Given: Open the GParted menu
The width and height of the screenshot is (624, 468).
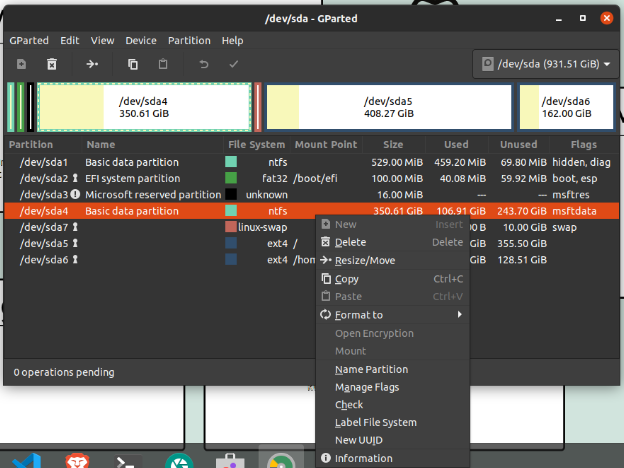Looking at the screenshot, I should coord(29,41).
